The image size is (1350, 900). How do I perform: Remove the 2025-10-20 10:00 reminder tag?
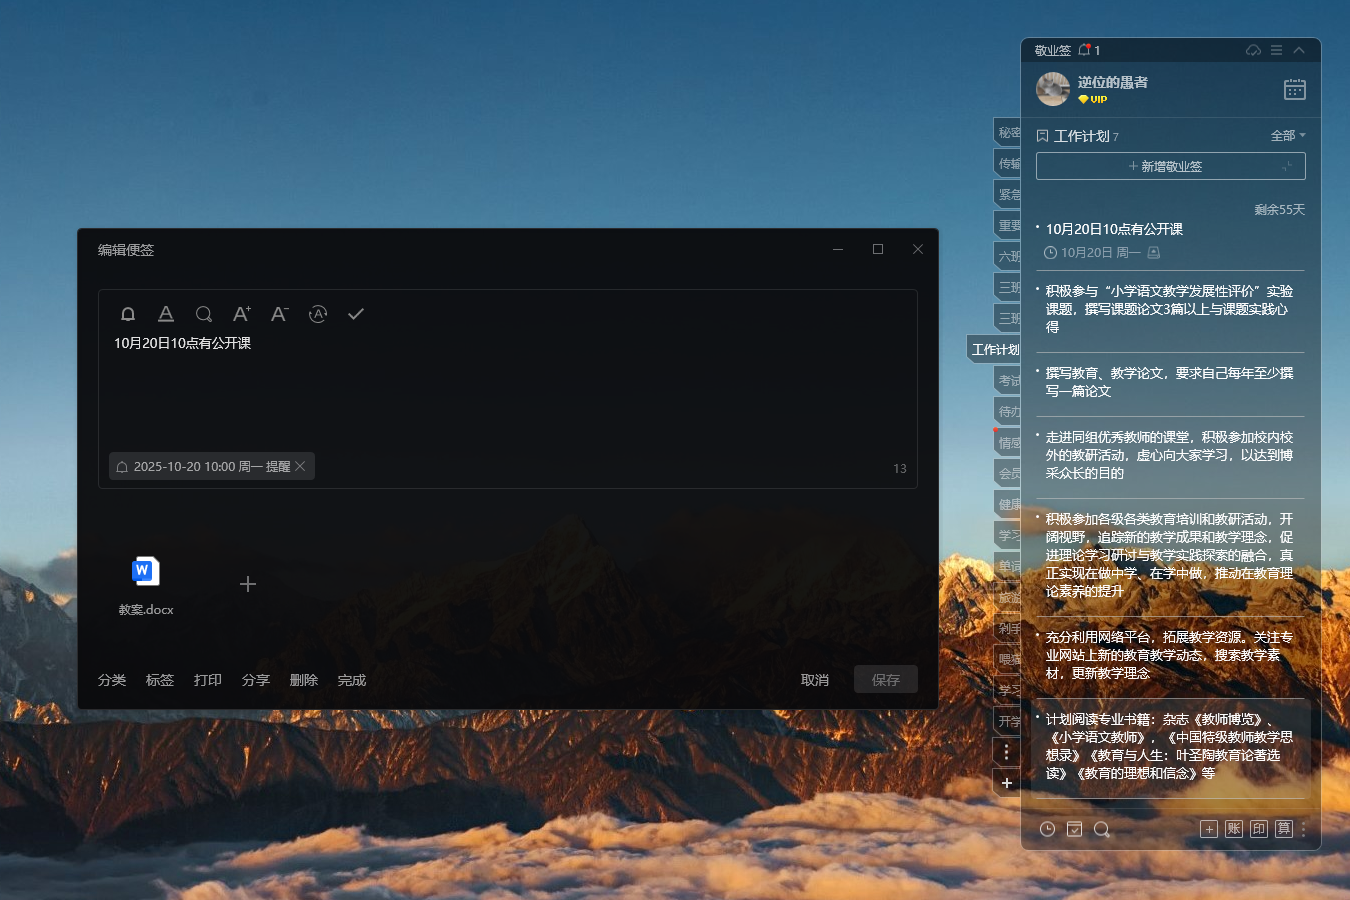(300, 466)
